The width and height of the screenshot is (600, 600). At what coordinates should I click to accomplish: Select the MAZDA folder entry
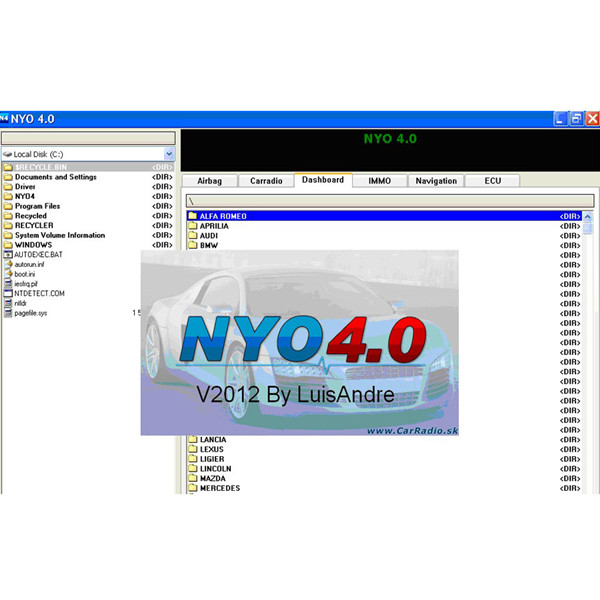point(213,479)
